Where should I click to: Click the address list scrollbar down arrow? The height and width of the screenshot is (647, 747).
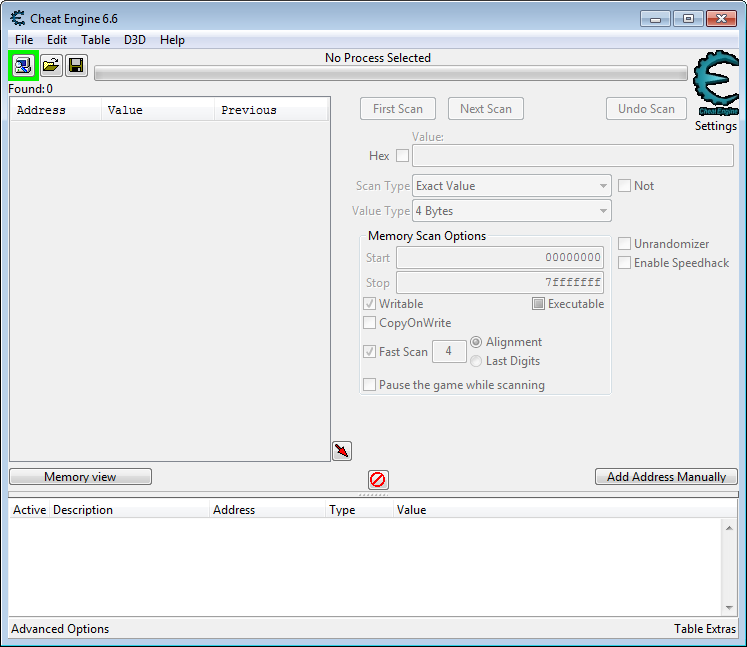[x=729, y=607]
